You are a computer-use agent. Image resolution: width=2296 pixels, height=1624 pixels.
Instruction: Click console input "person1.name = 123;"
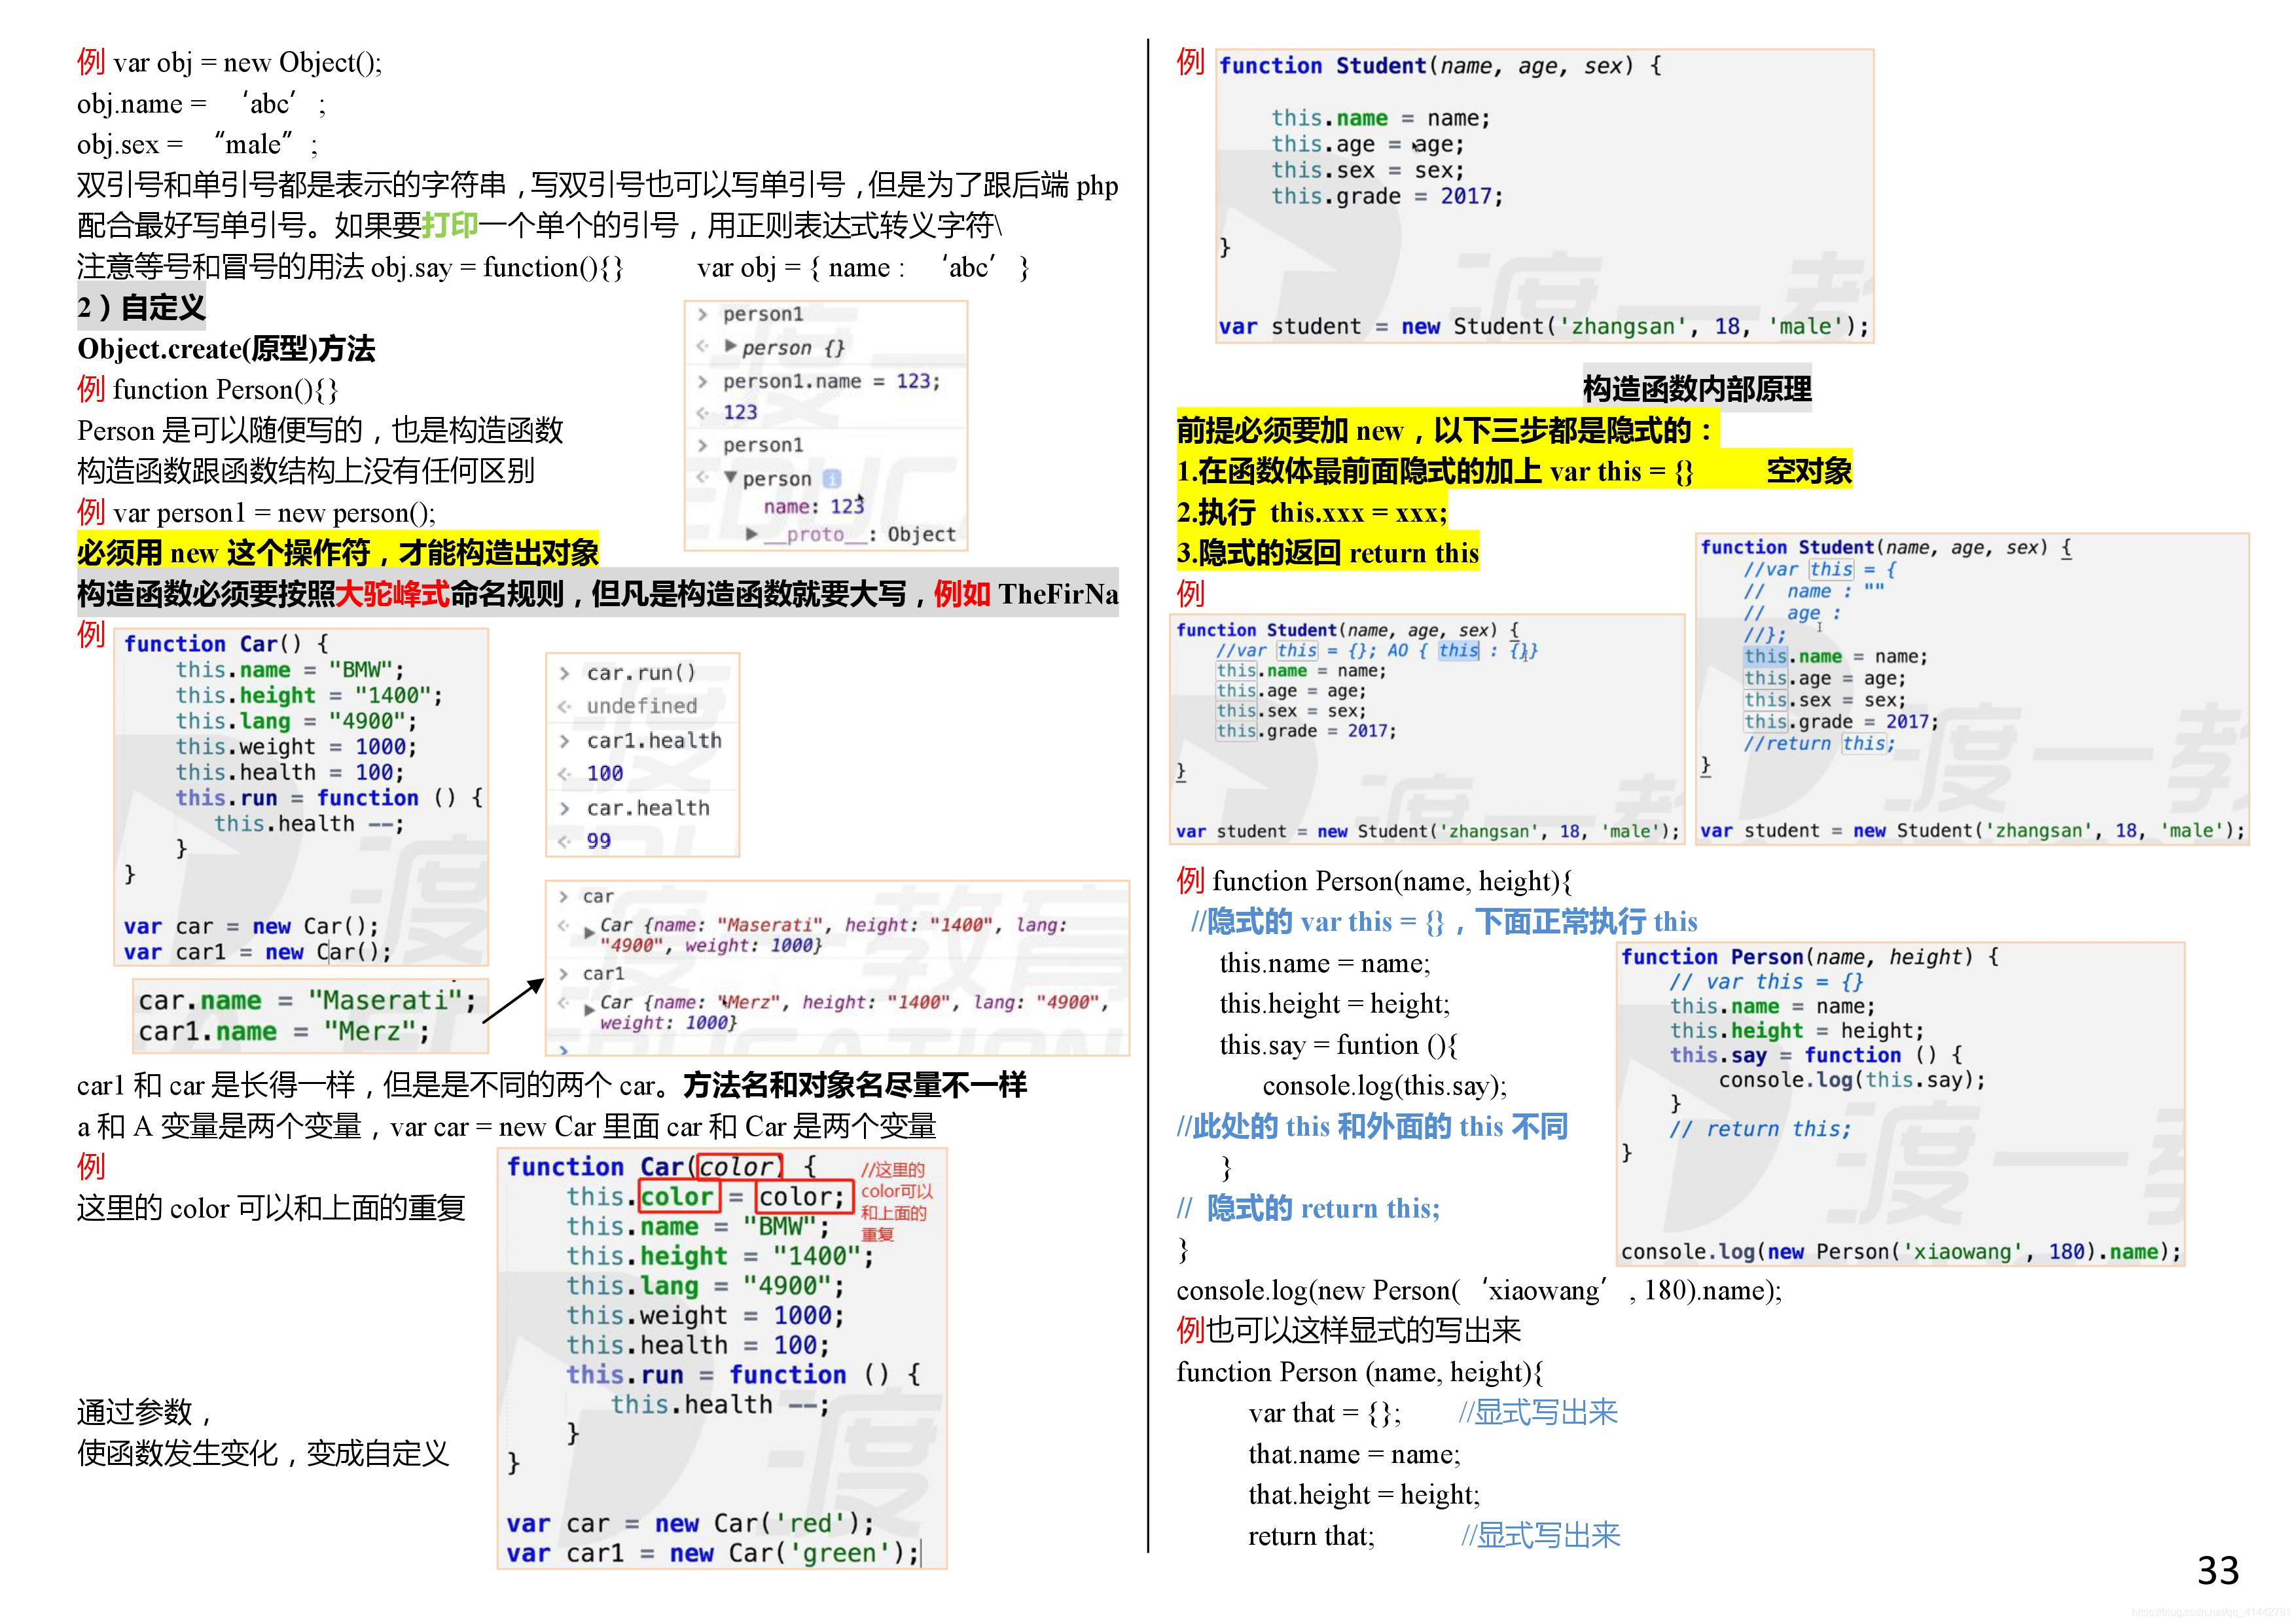831,381
